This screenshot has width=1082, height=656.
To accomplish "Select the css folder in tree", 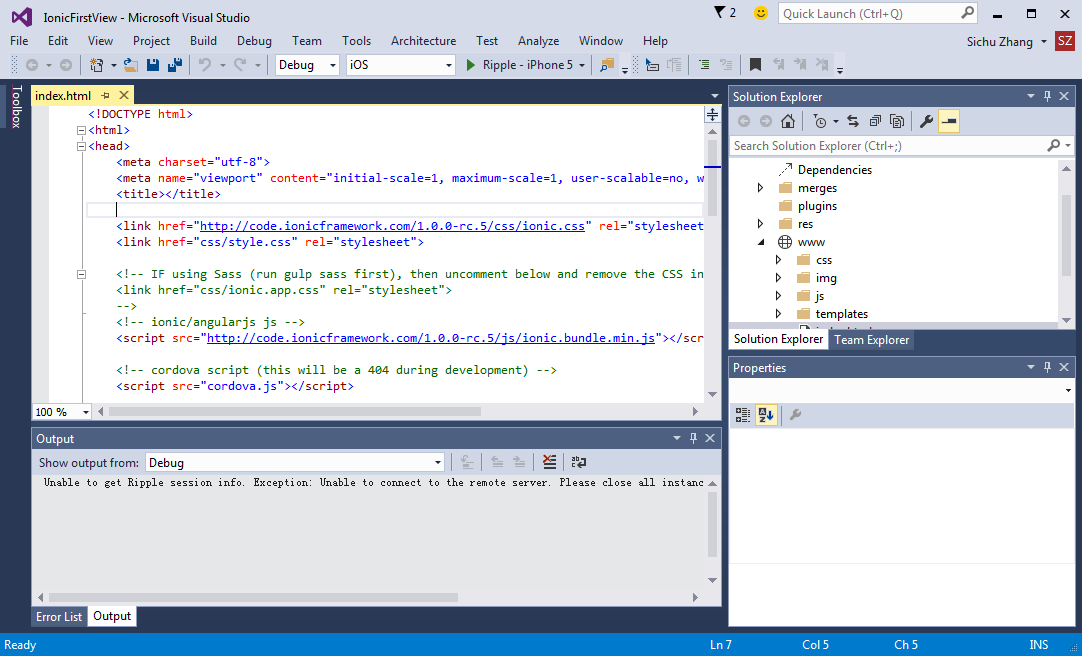I will pos(824,260).
